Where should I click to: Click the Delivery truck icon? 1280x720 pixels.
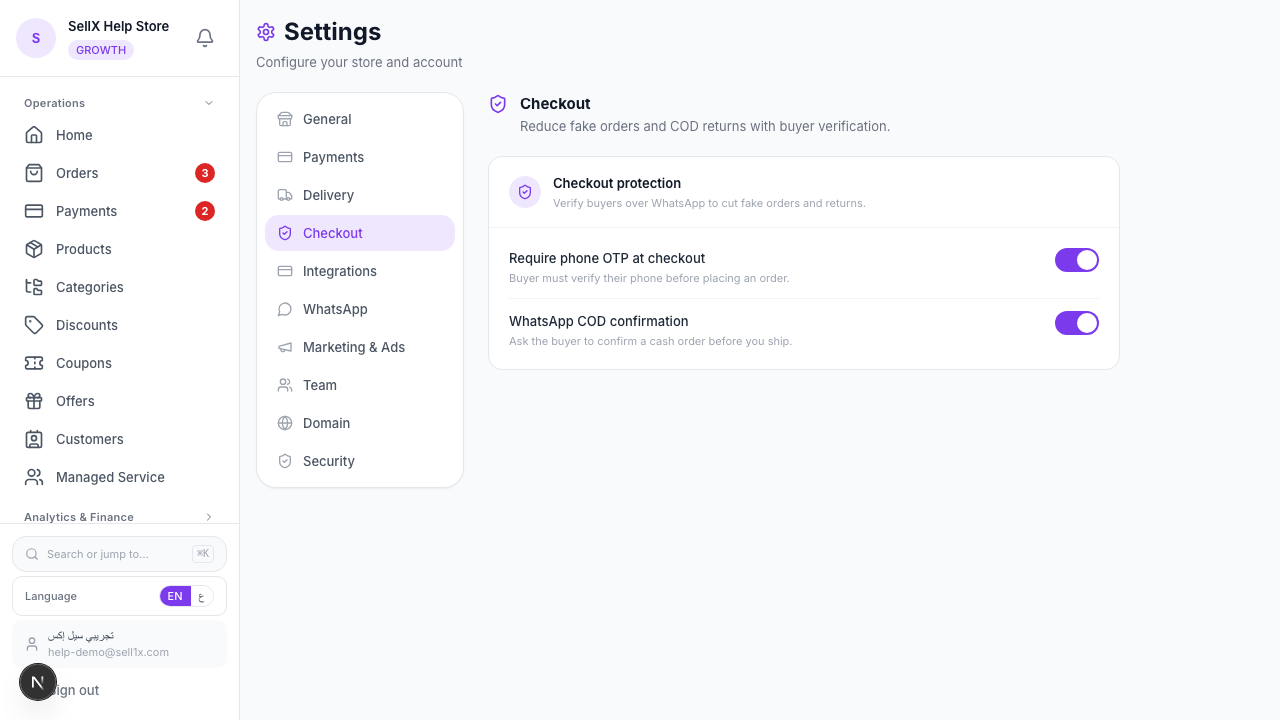285,195
